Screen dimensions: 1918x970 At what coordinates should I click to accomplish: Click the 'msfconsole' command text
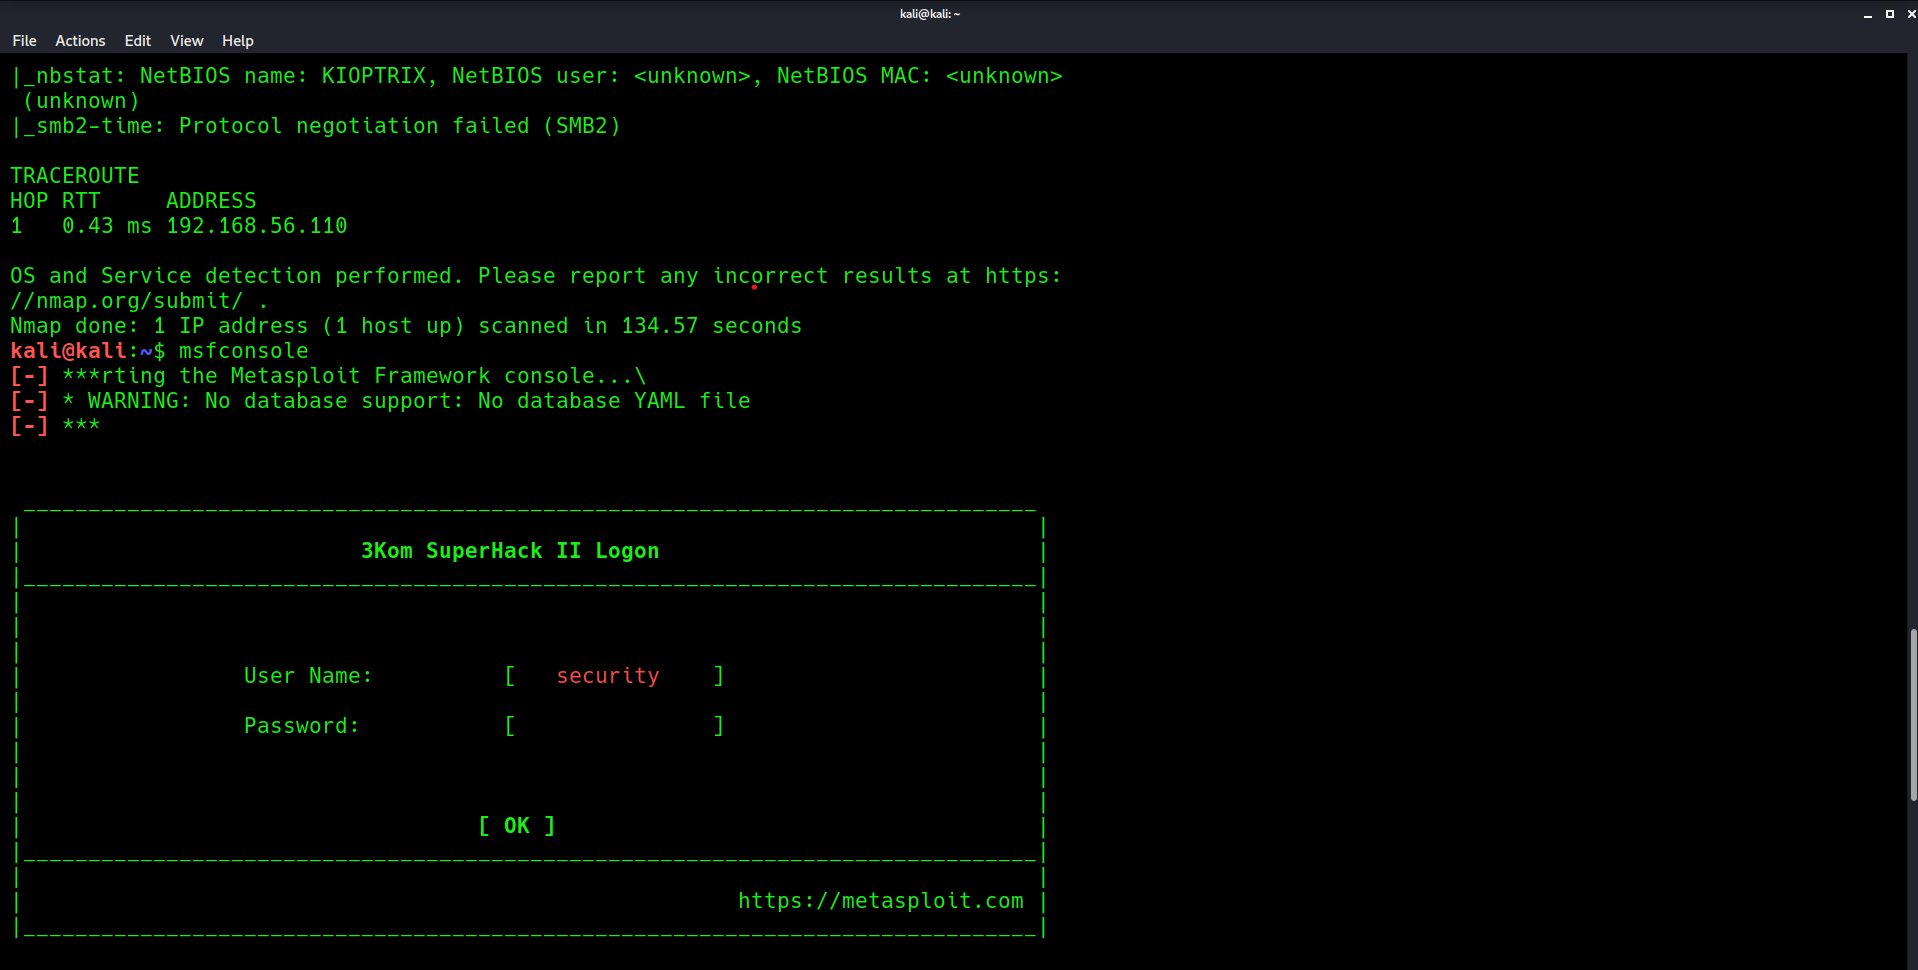[x=243, y=351]
